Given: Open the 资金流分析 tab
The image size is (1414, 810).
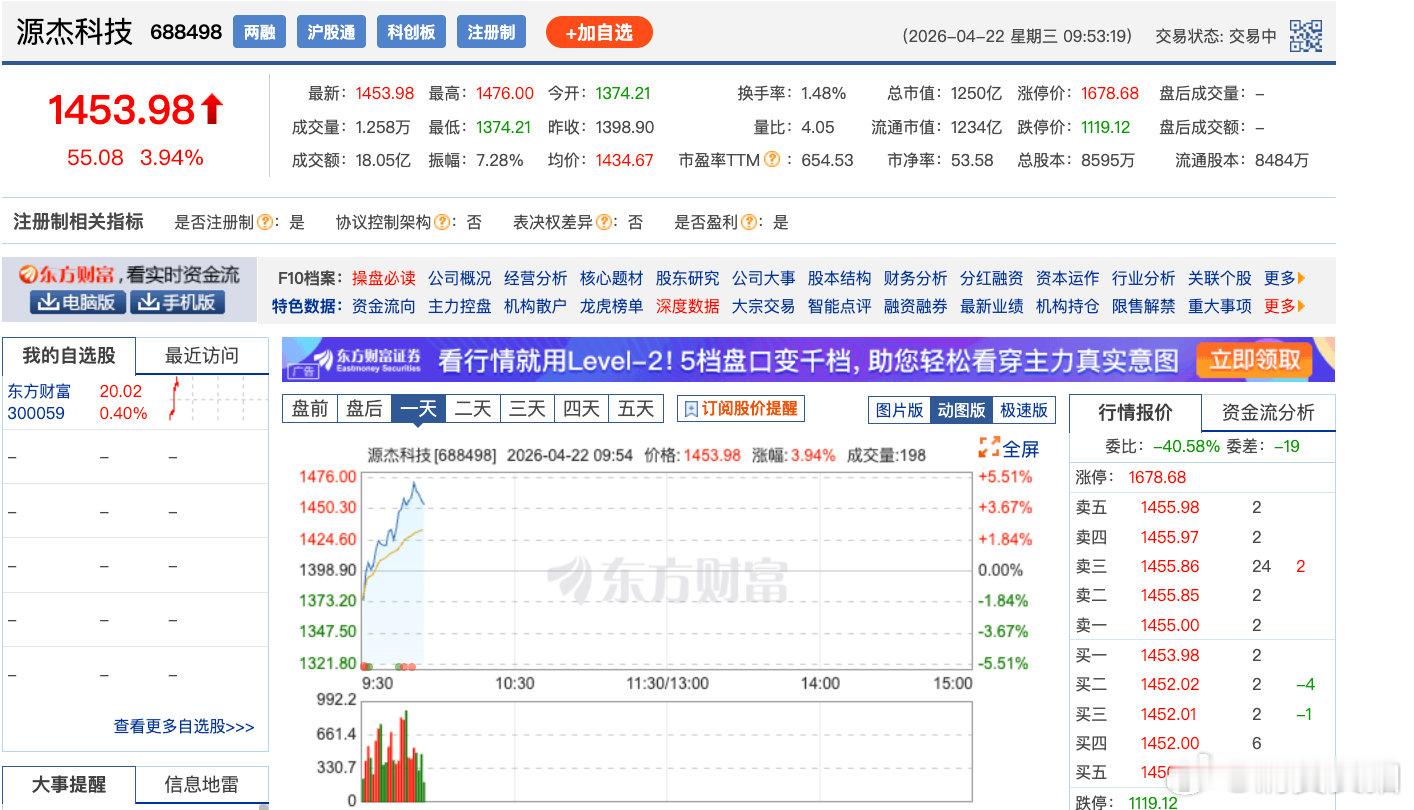Looking at the screenshot, I should [x=1268, y=412].
